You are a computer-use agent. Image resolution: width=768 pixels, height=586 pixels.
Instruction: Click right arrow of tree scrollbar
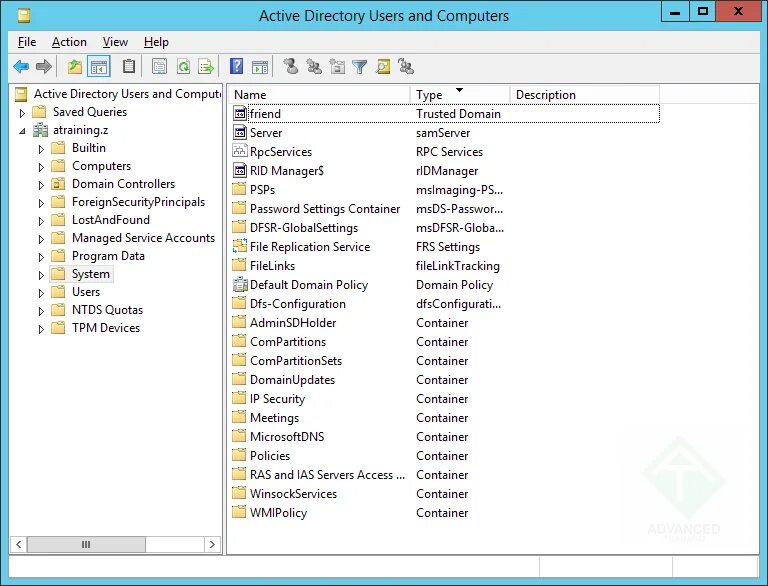coord(212,544)
